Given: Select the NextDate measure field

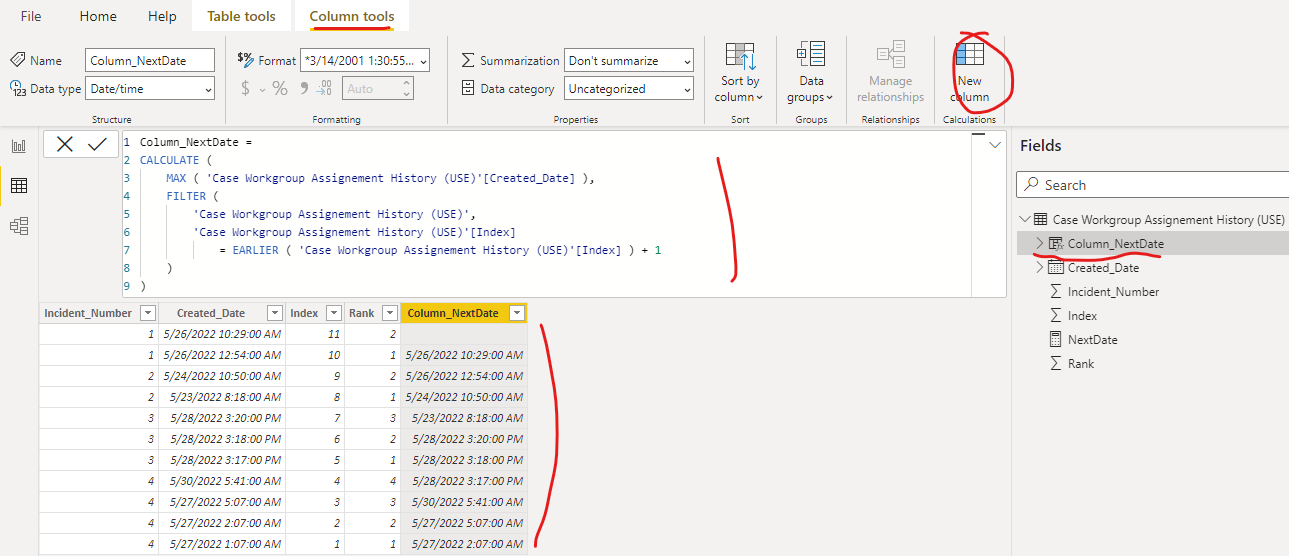Looking at the screenshot, I should coord(1092,339).
